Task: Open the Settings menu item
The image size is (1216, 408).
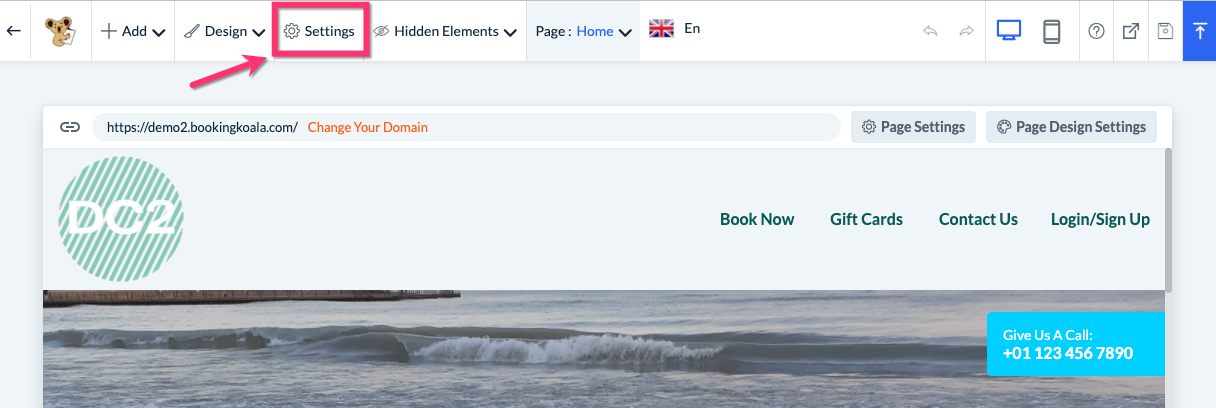Action: coord(320,31)
